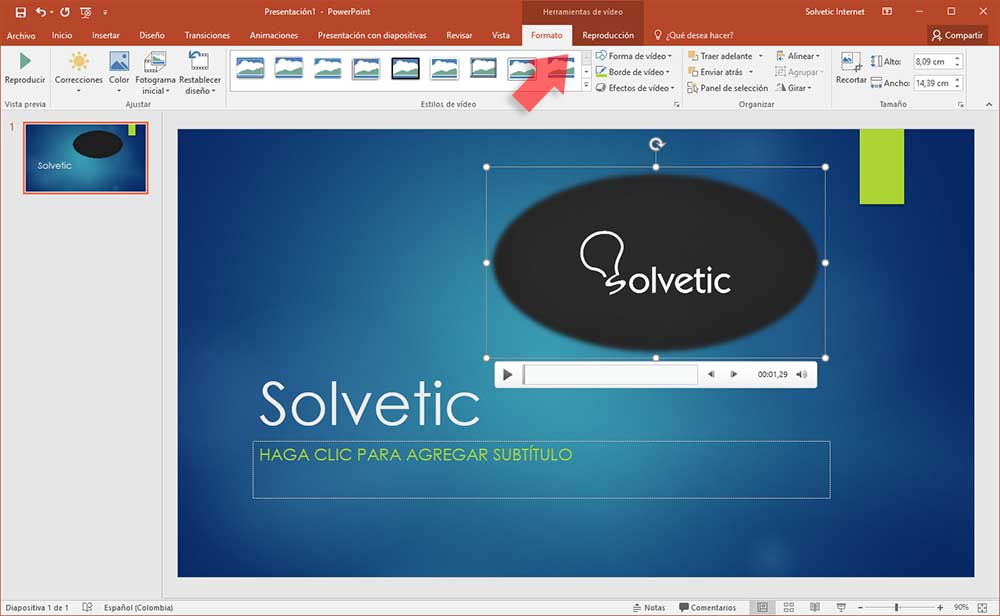Switch to the Insertar tab
This screenshot has height=616, width=1000.
click(105, 35)
